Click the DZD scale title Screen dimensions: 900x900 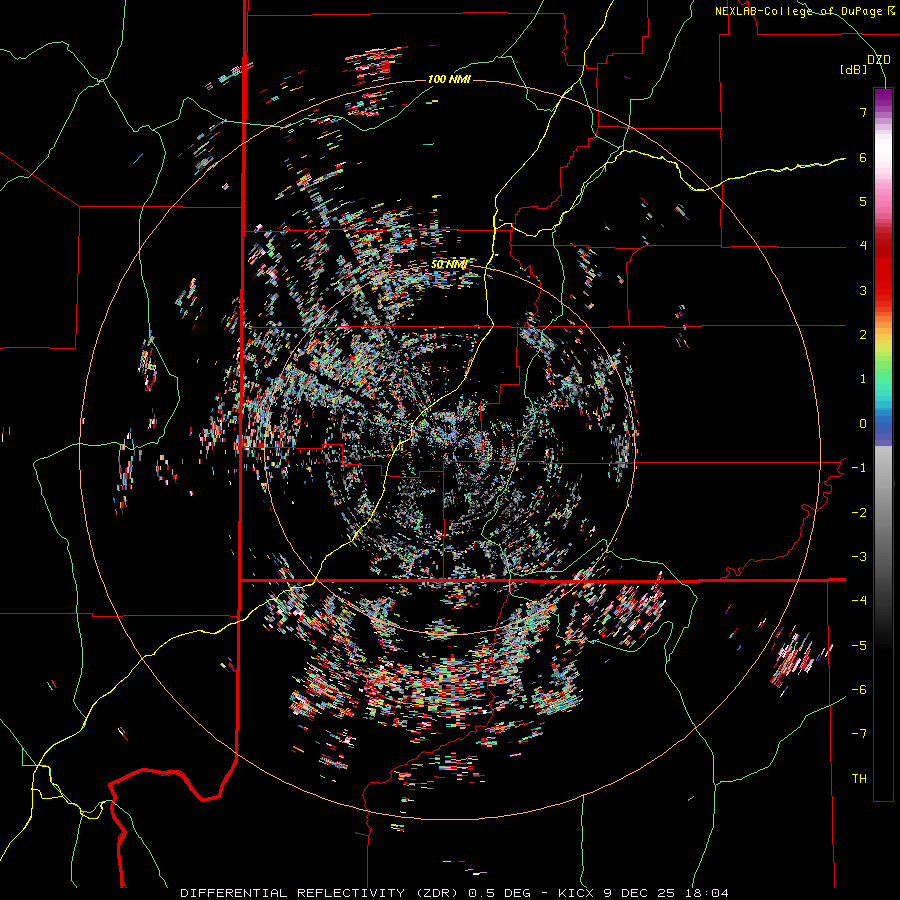pyautogui.click(x=879, y=60)
